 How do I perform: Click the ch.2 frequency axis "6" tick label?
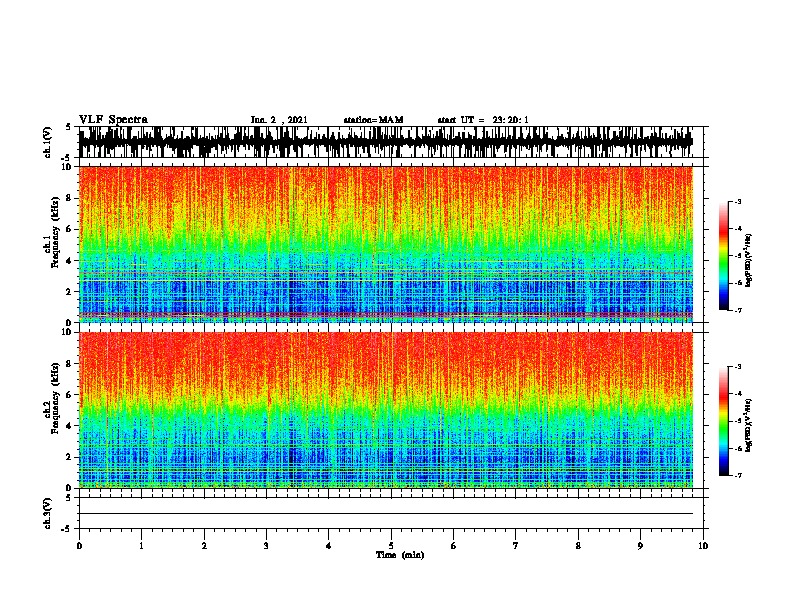70,395
